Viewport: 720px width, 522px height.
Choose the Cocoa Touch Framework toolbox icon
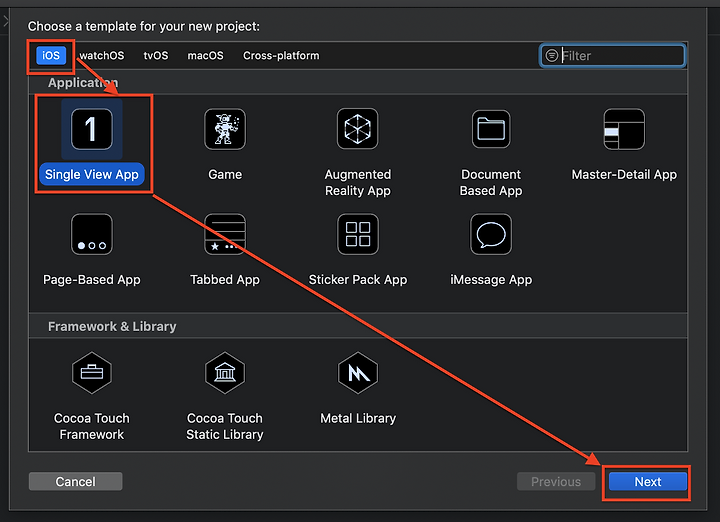pyautogui.click(x=92, y=373)
